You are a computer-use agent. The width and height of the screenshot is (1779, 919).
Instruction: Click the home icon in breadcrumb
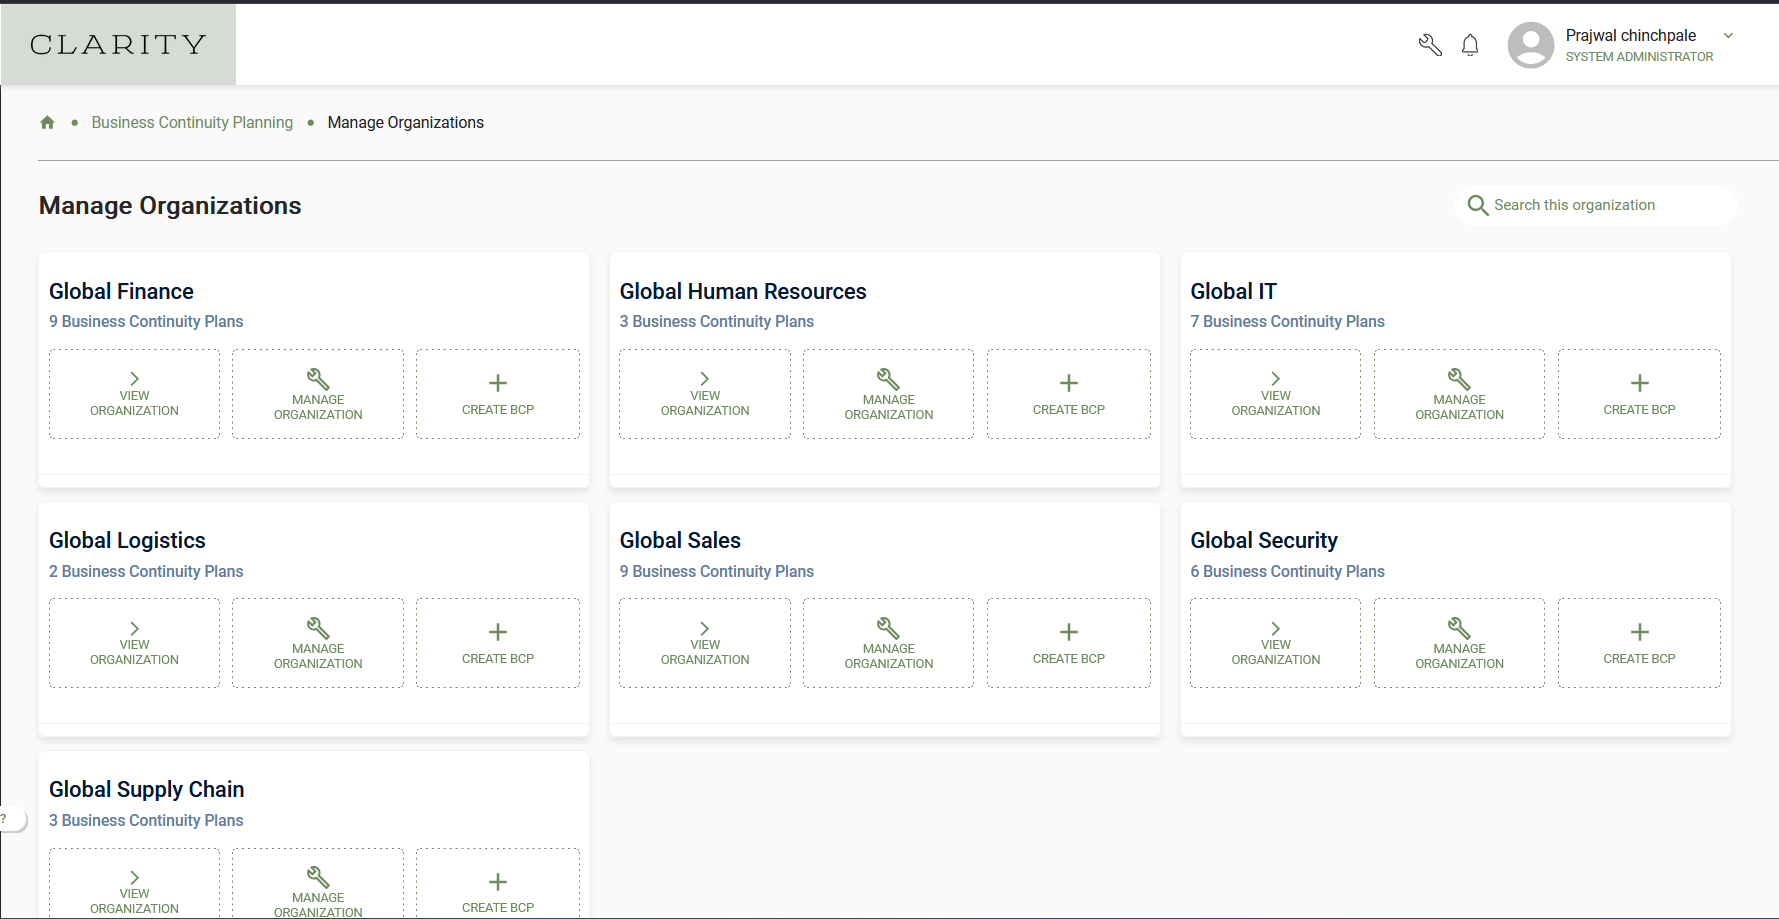[47, 122]
